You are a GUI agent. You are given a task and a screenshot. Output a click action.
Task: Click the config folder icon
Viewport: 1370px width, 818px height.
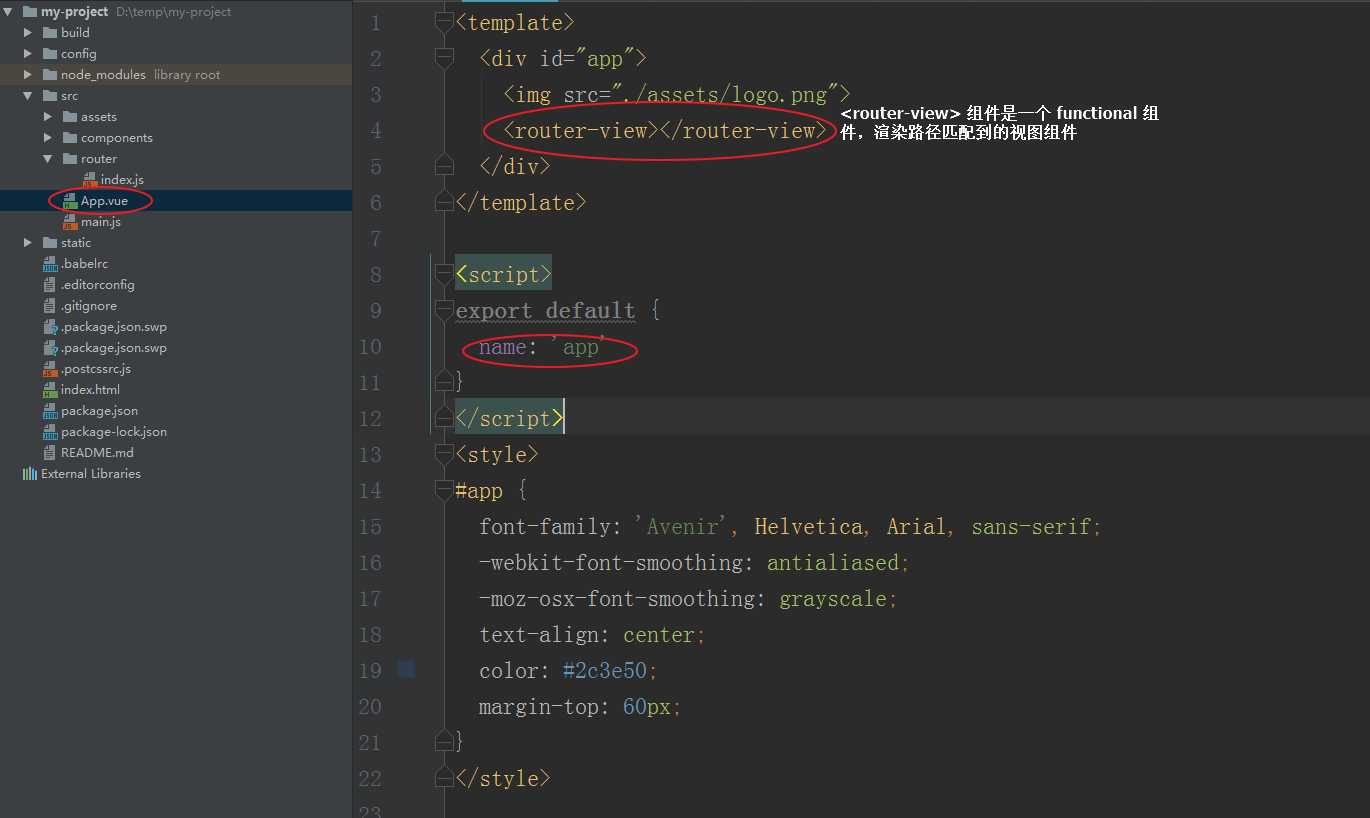click(x=50, y=54)
